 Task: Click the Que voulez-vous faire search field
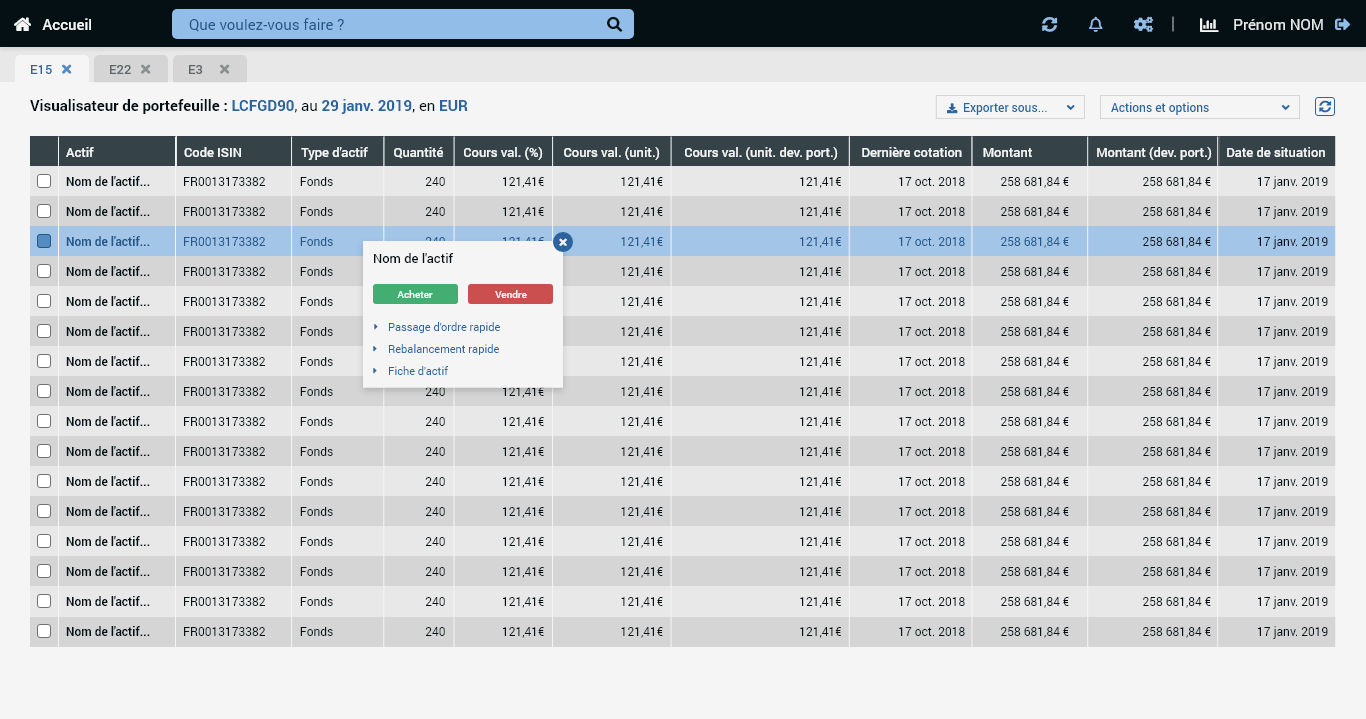pos(390,24)
